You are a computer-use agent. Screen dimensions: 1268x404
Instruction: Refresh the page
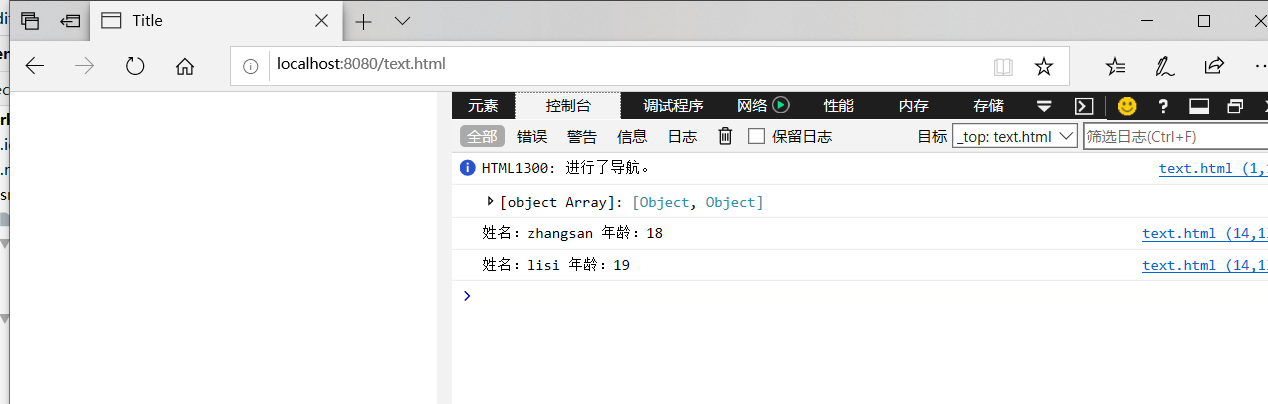[135, 66]
